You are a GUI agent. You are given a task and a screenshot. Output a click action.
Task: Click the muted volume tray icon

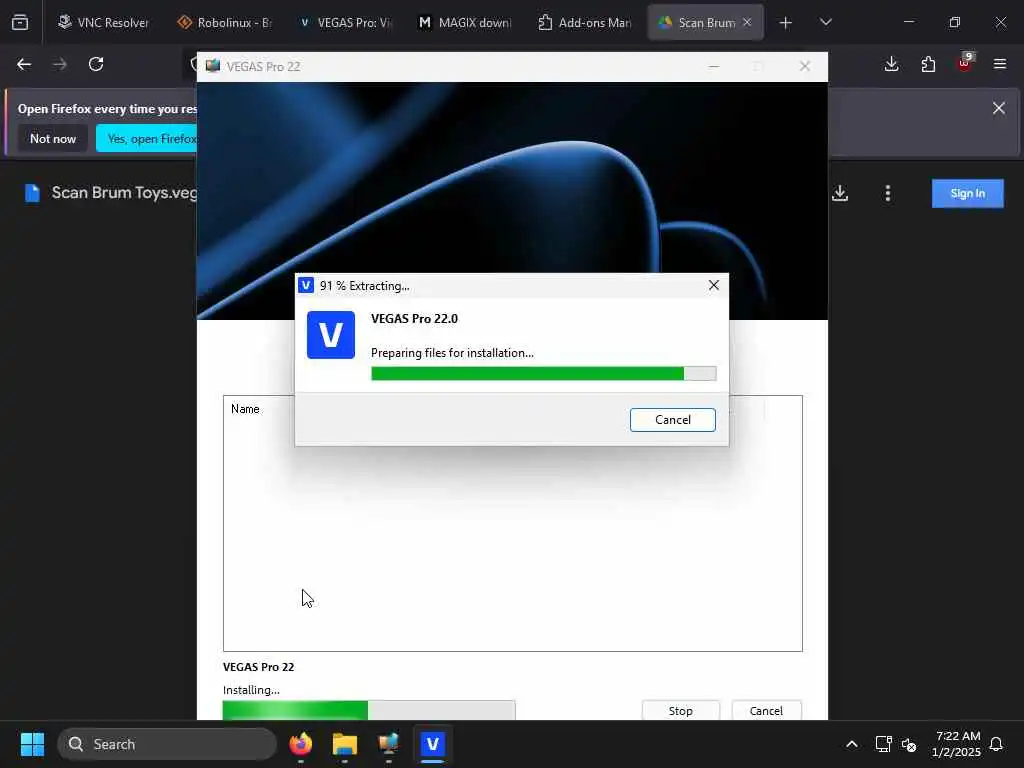click(x=908, y=744)
